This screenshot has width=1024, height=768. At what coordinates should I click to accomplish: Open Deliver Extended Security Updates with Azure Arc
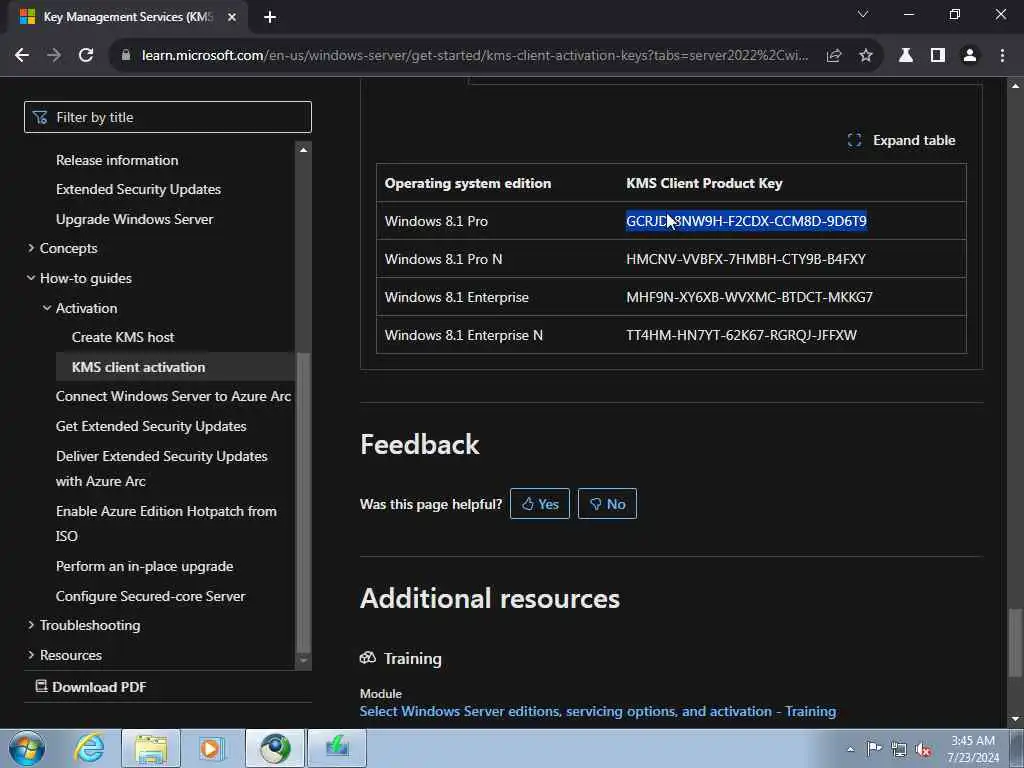point(161,468)
